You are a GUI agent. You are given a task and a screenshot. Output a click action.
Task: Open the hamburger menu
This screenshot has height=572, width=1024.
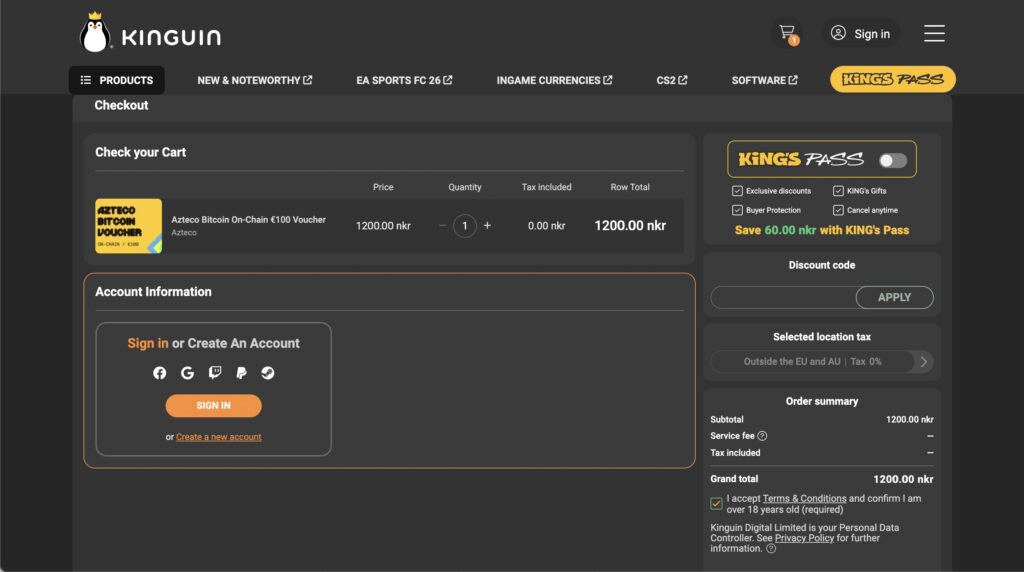934,33
